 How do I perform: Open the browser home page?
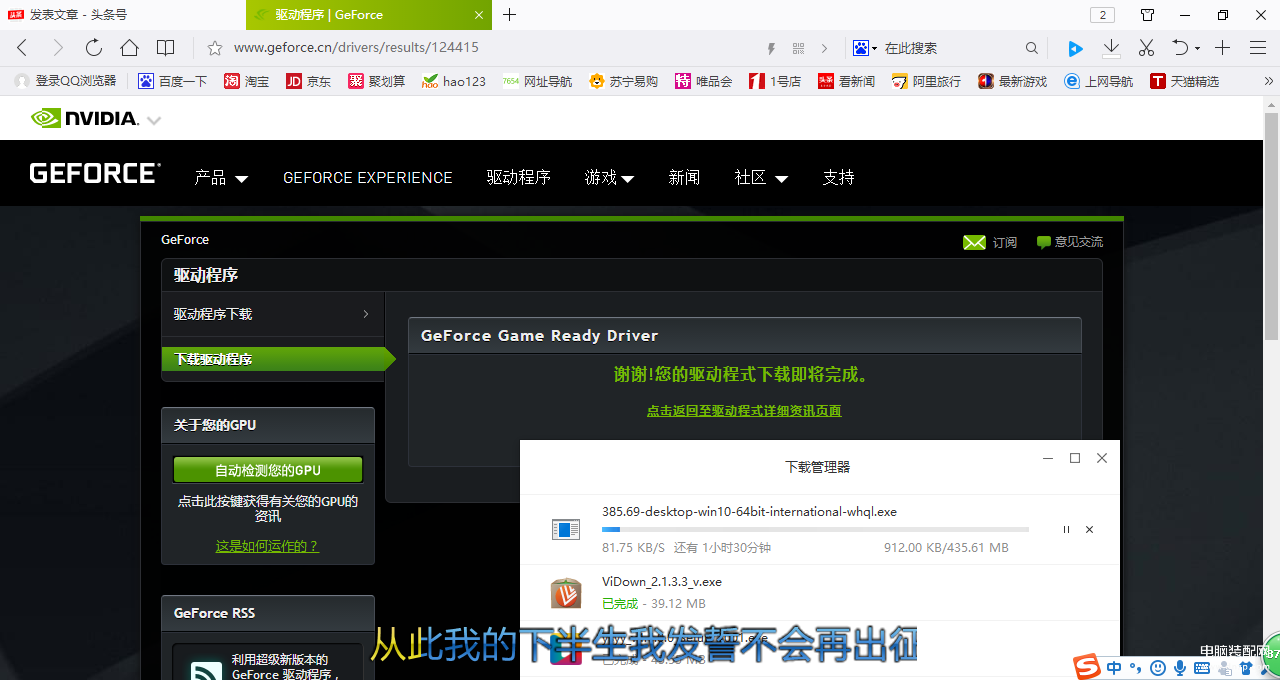click(x=129, y=48)
